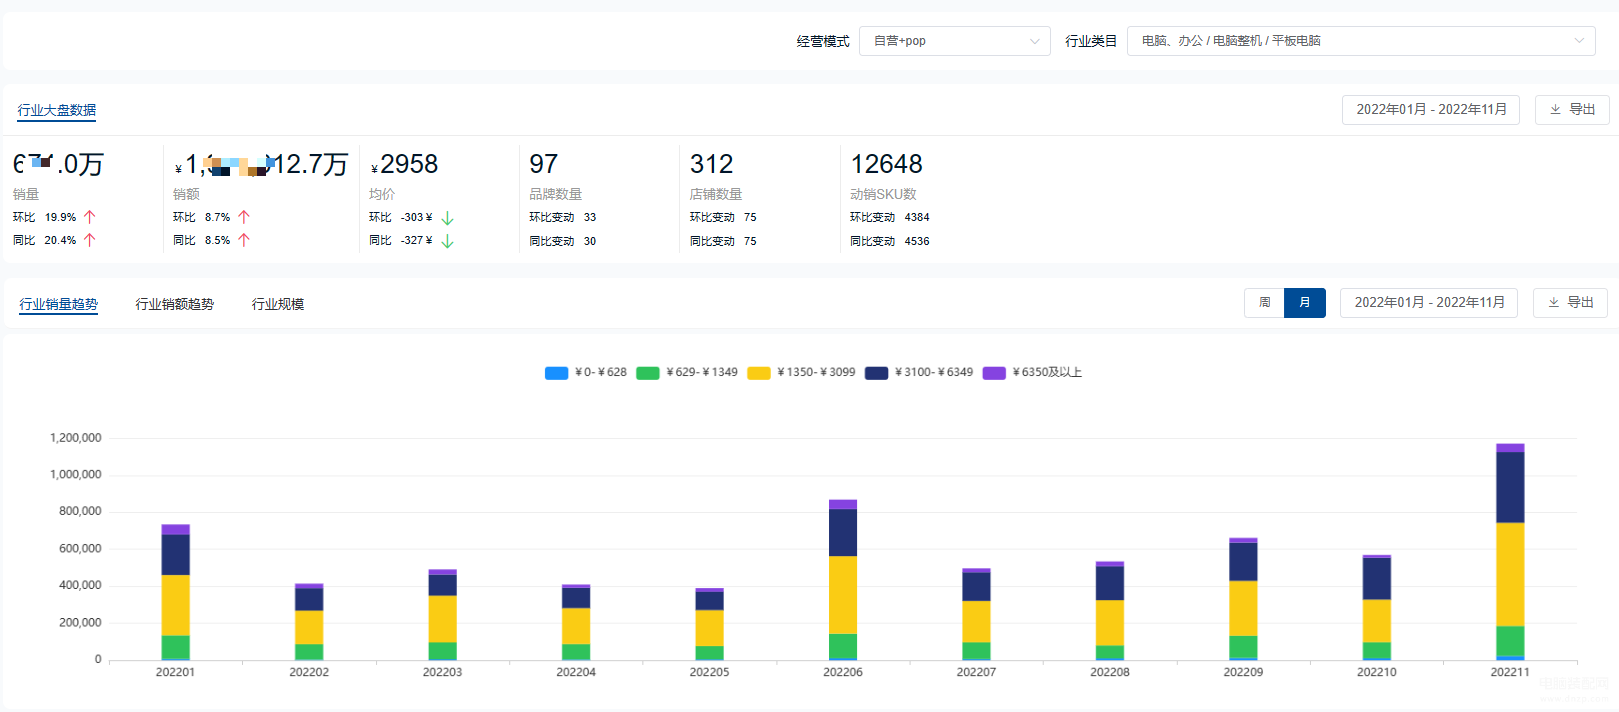Click the 202210 stacked bar
Viewport: 1619px width, 712px height.
tap(1377, 608)
